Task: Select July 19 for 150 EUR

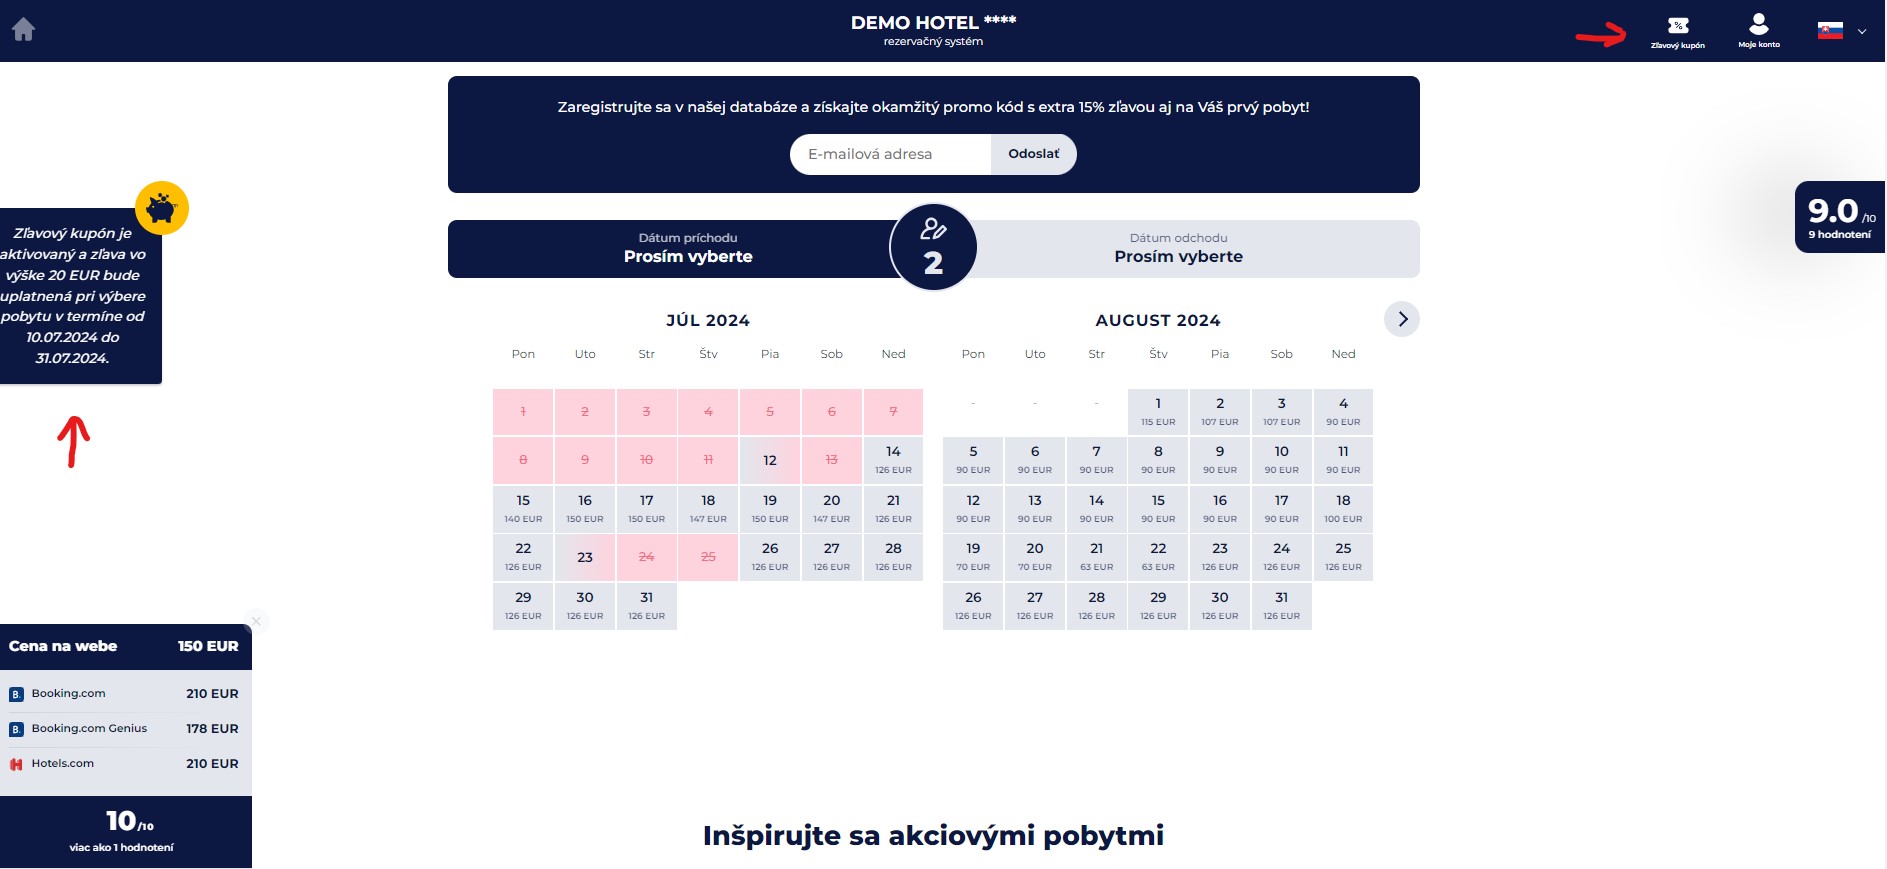Action: coord(770,508)
